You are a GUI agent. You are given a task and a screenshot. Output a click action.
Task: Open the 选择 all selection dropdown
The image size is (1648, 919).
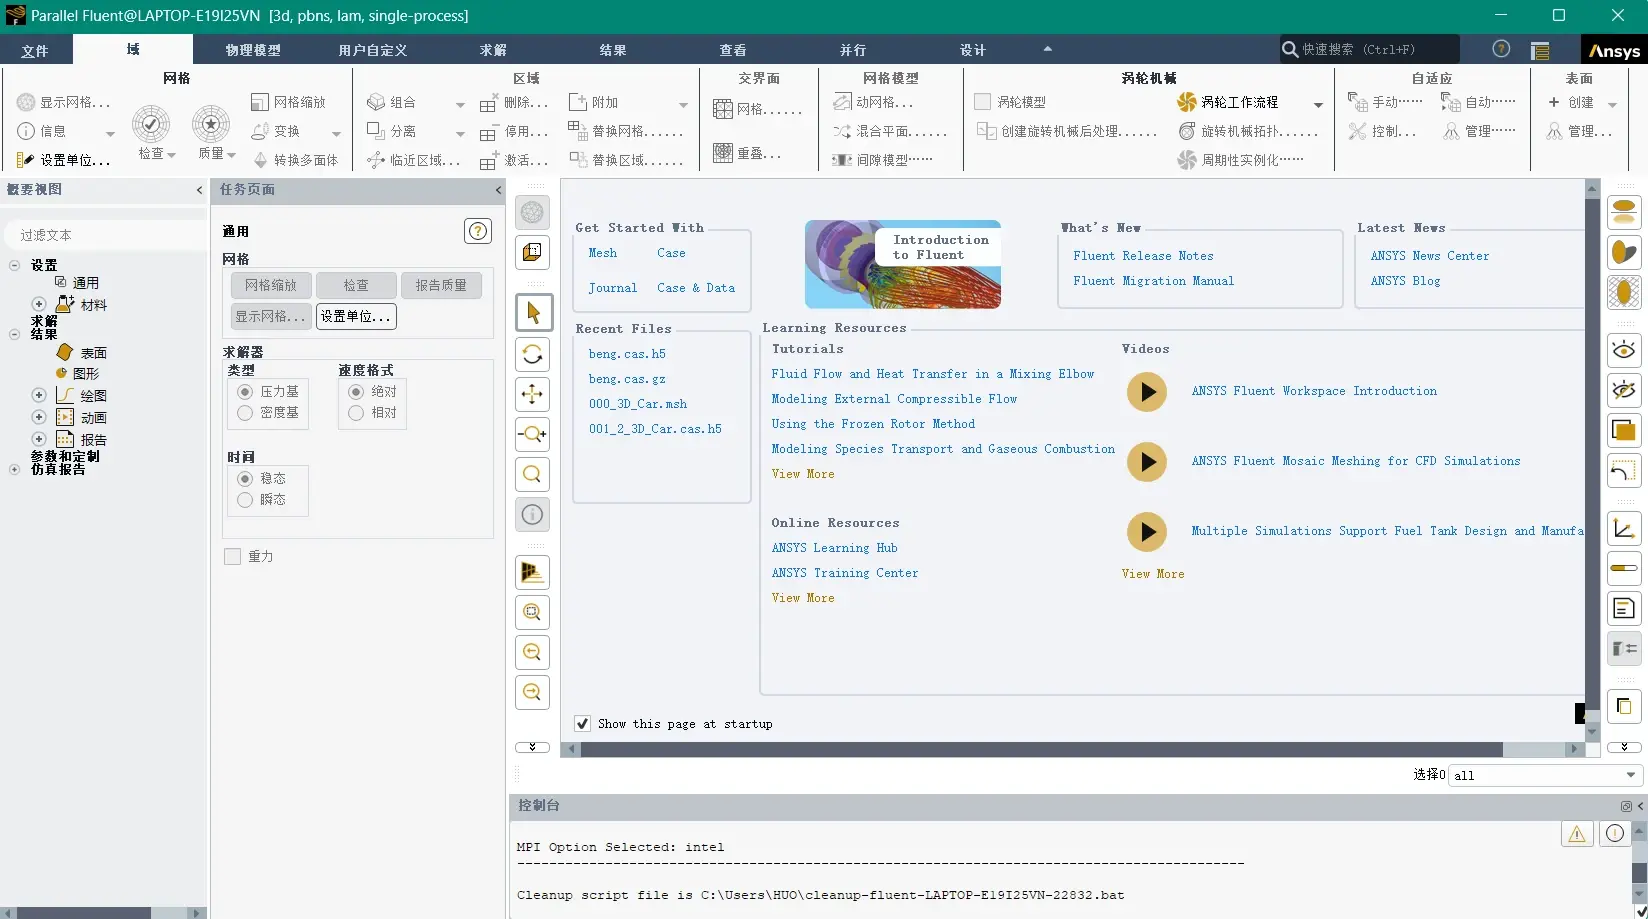coord(1545,775)
